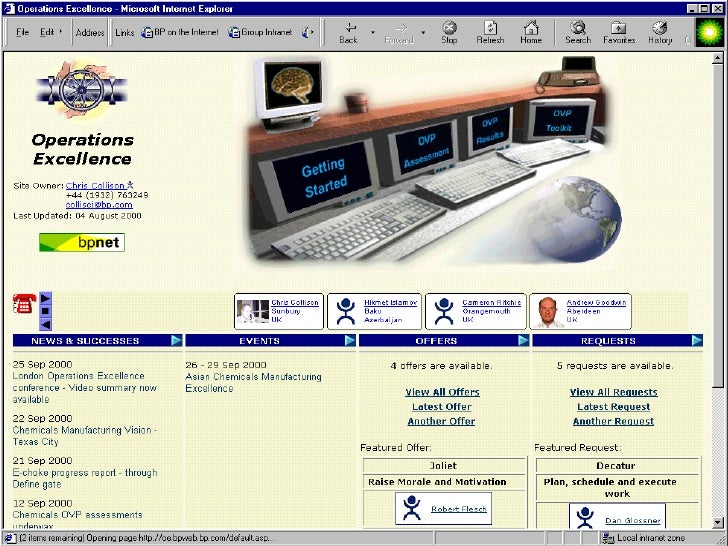Open the Robert Flesch link
This screenshot has width=728, height=546.
[459, 509]
